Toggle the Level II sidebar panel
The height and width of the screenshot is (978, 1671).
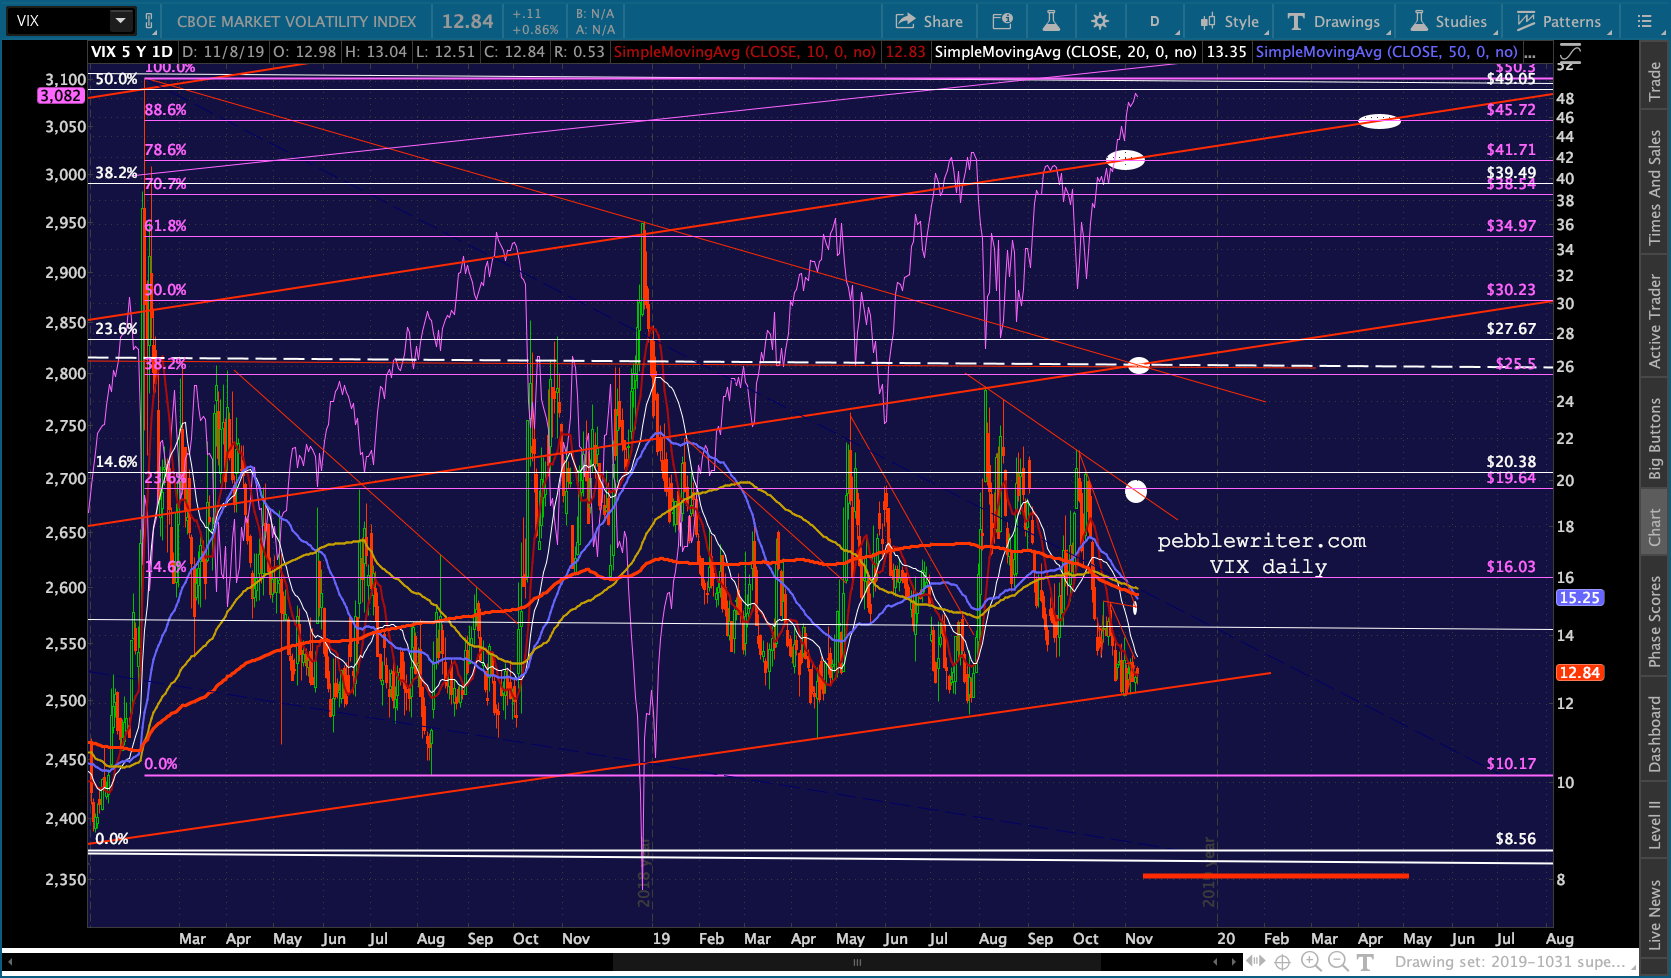pyautogui.click(x=1655, y=825)
